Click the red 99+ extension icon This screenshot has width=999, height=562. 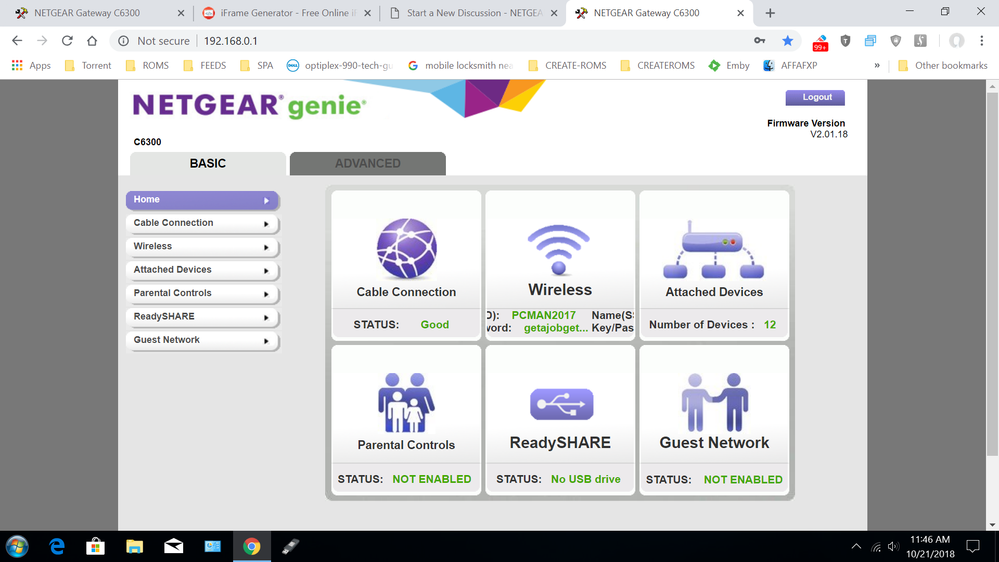pos(820,43)
